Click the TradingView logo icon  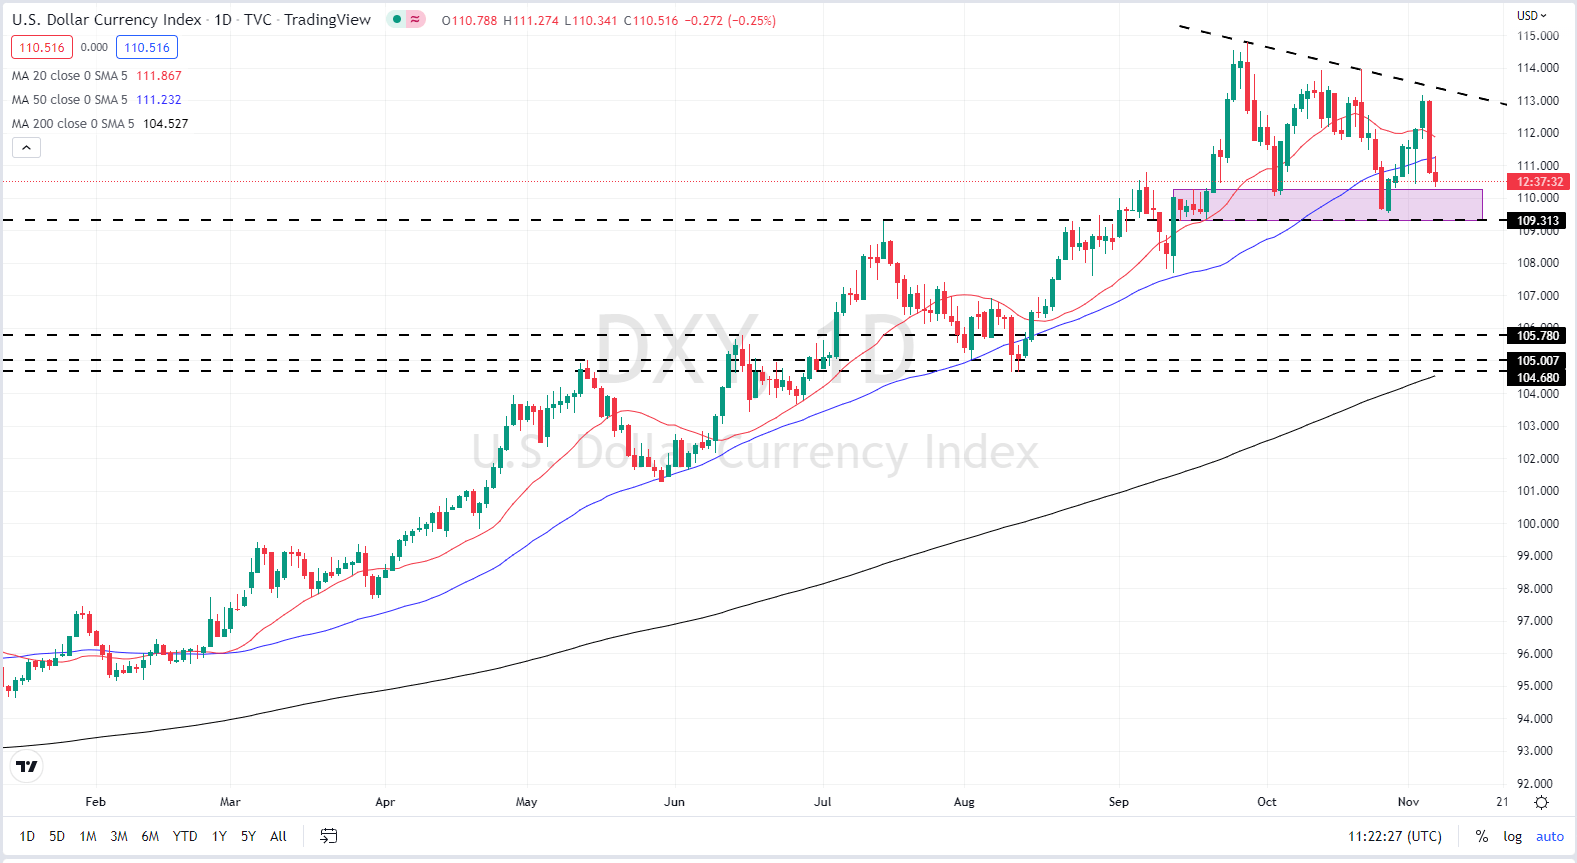tap(27, 767)
